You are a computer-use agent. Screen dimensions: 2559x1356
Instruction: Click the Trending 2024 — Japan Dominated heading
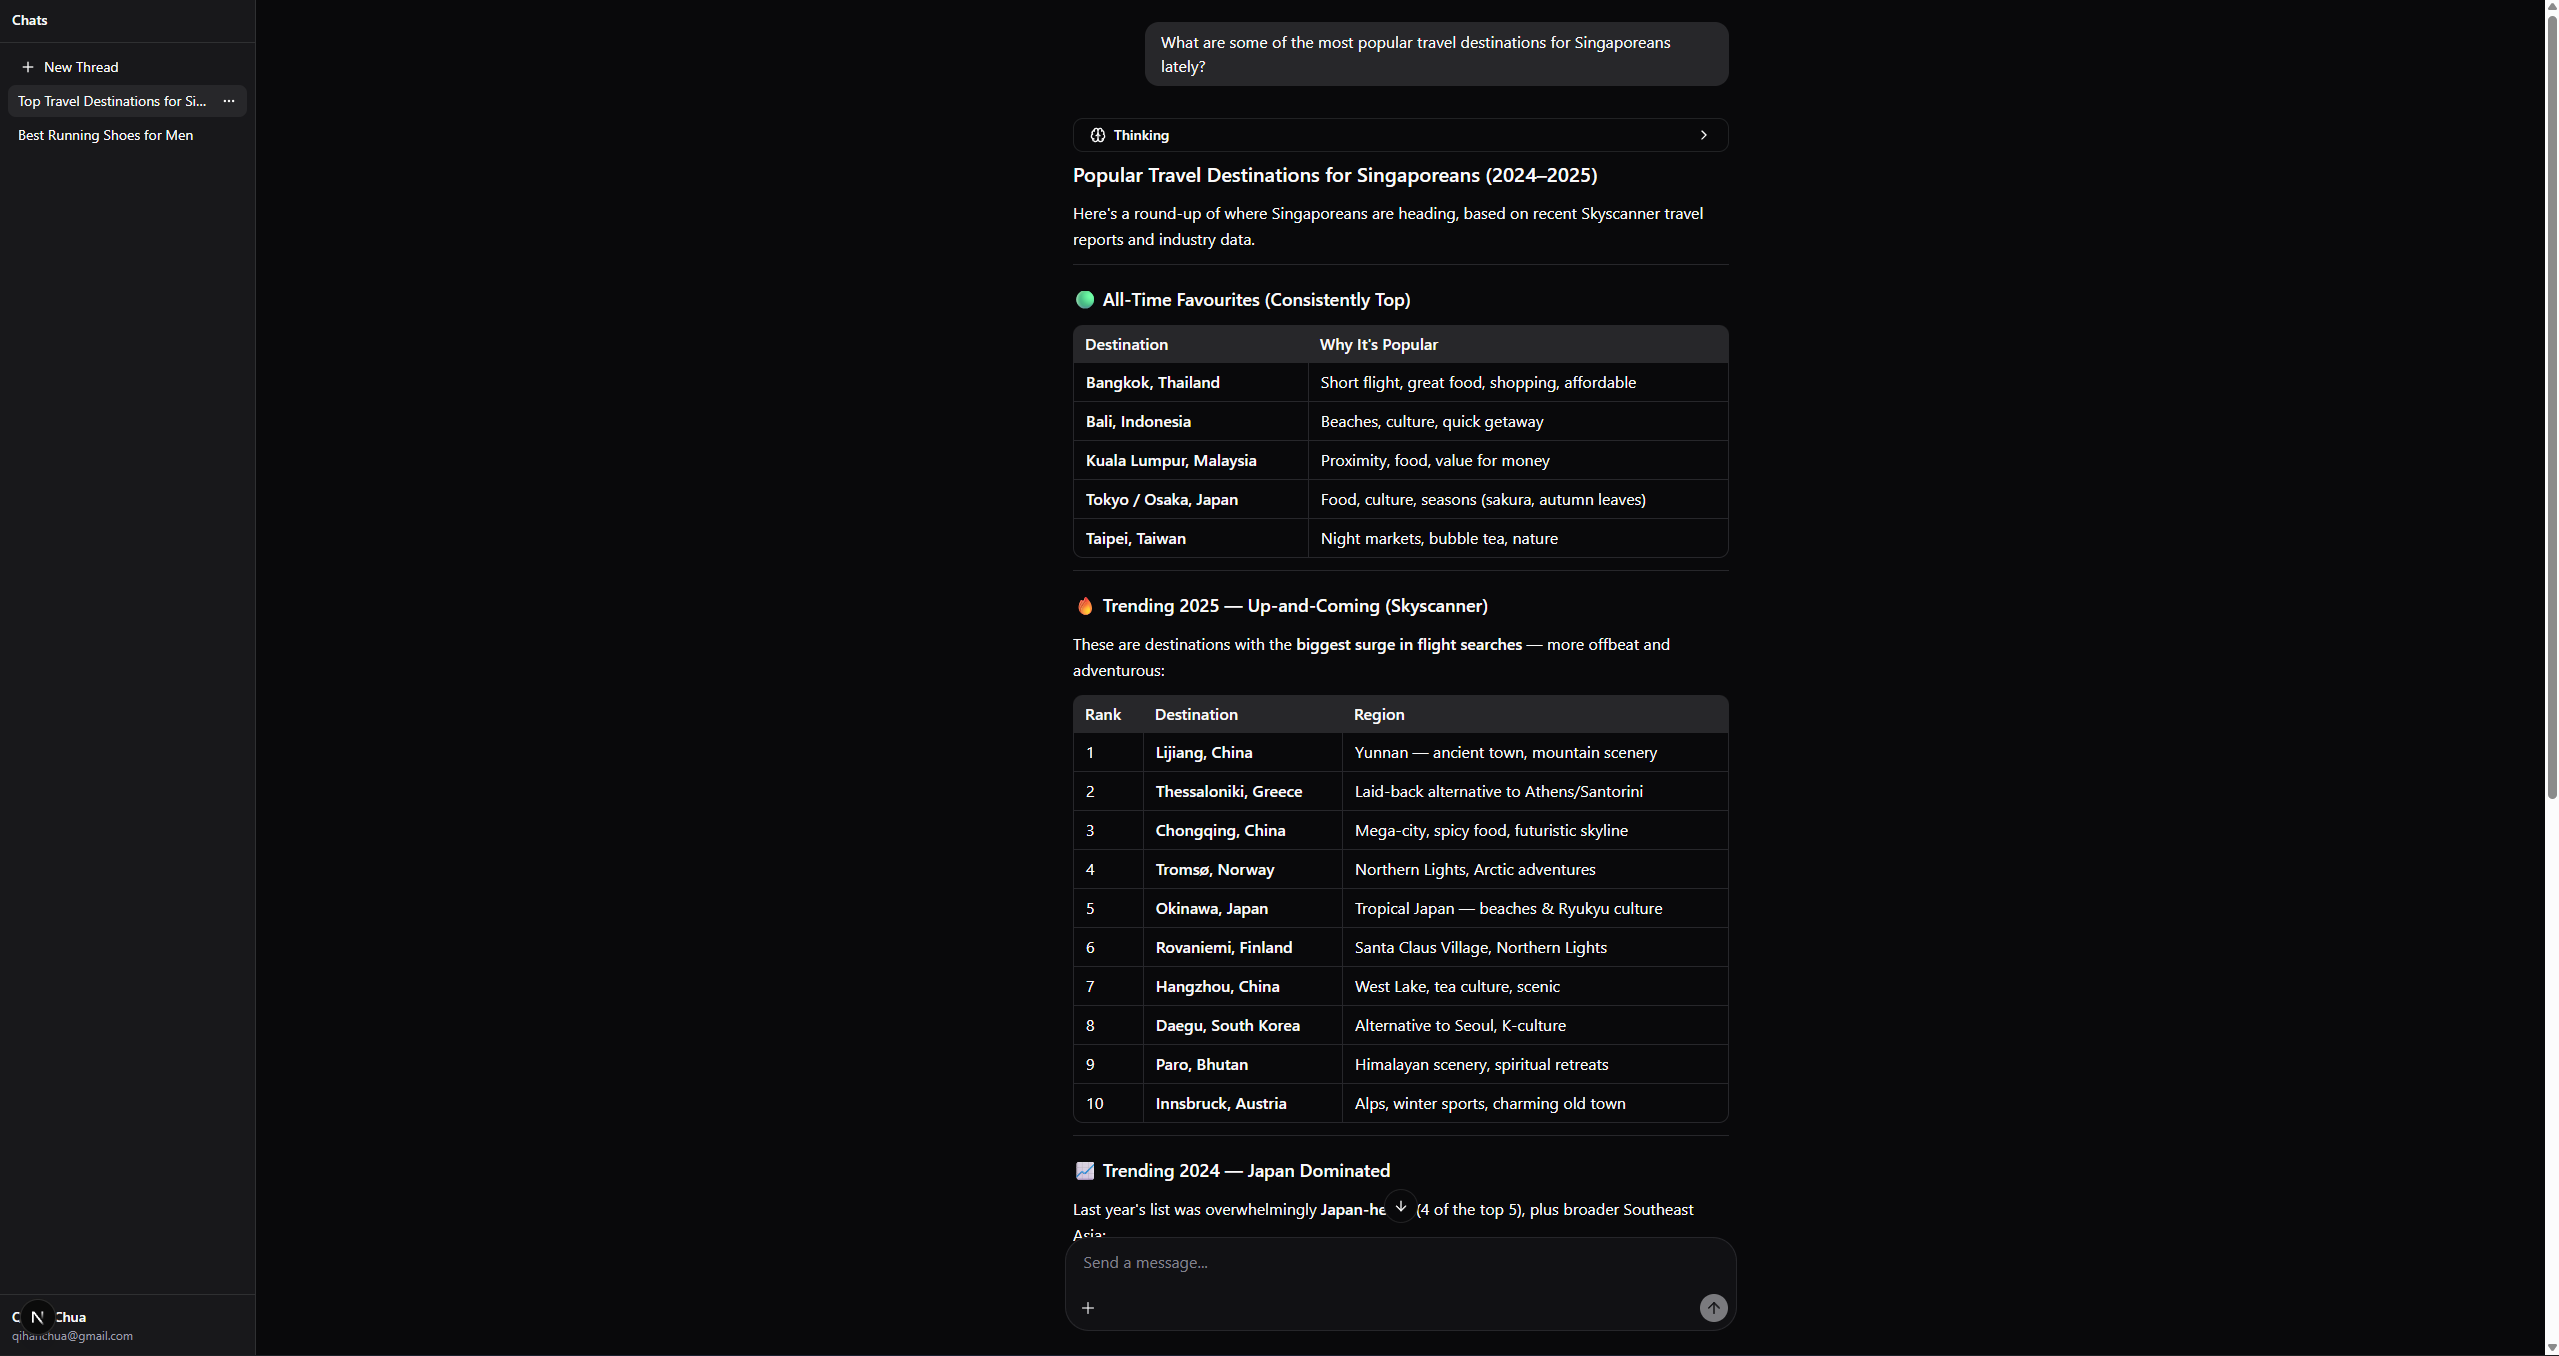pos(1246,1171)
